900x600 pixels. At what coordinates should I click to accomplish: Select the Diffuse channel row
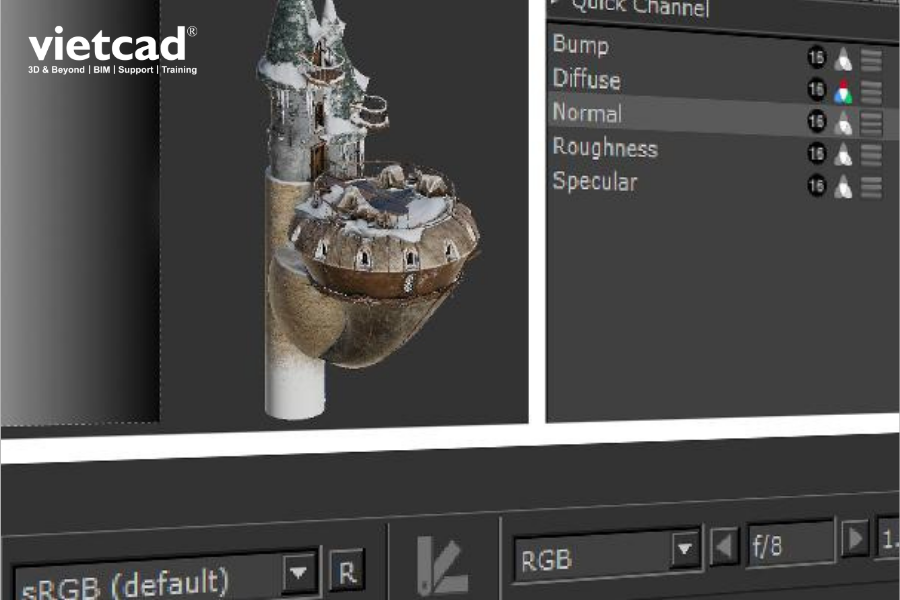tap(723, 84)
